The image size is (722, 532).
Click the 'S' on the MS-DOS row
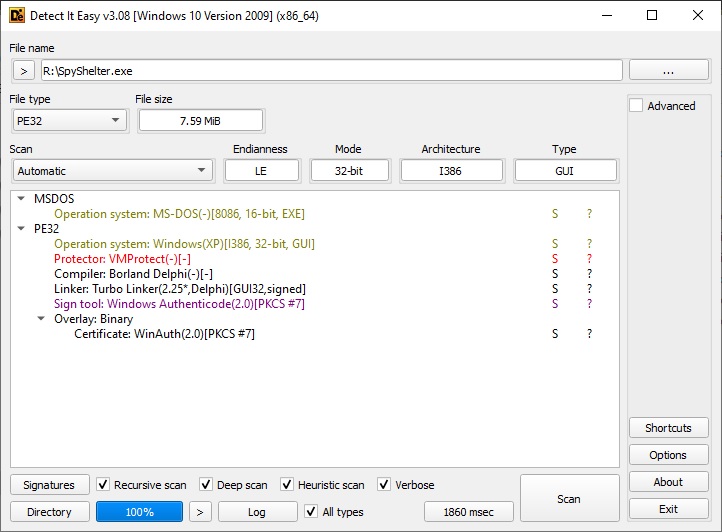555,214
